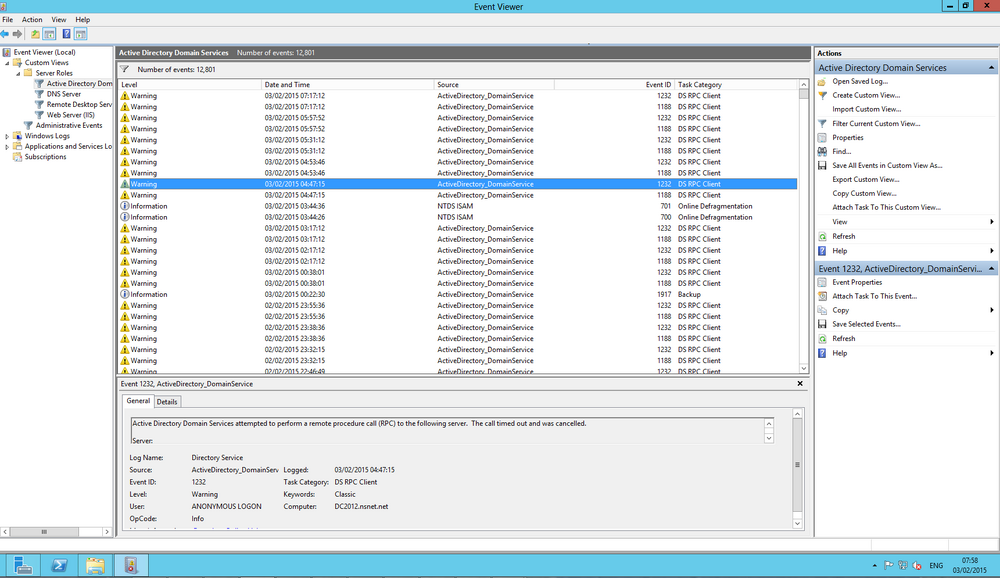Click the blue Help toolbar icon

66,34
